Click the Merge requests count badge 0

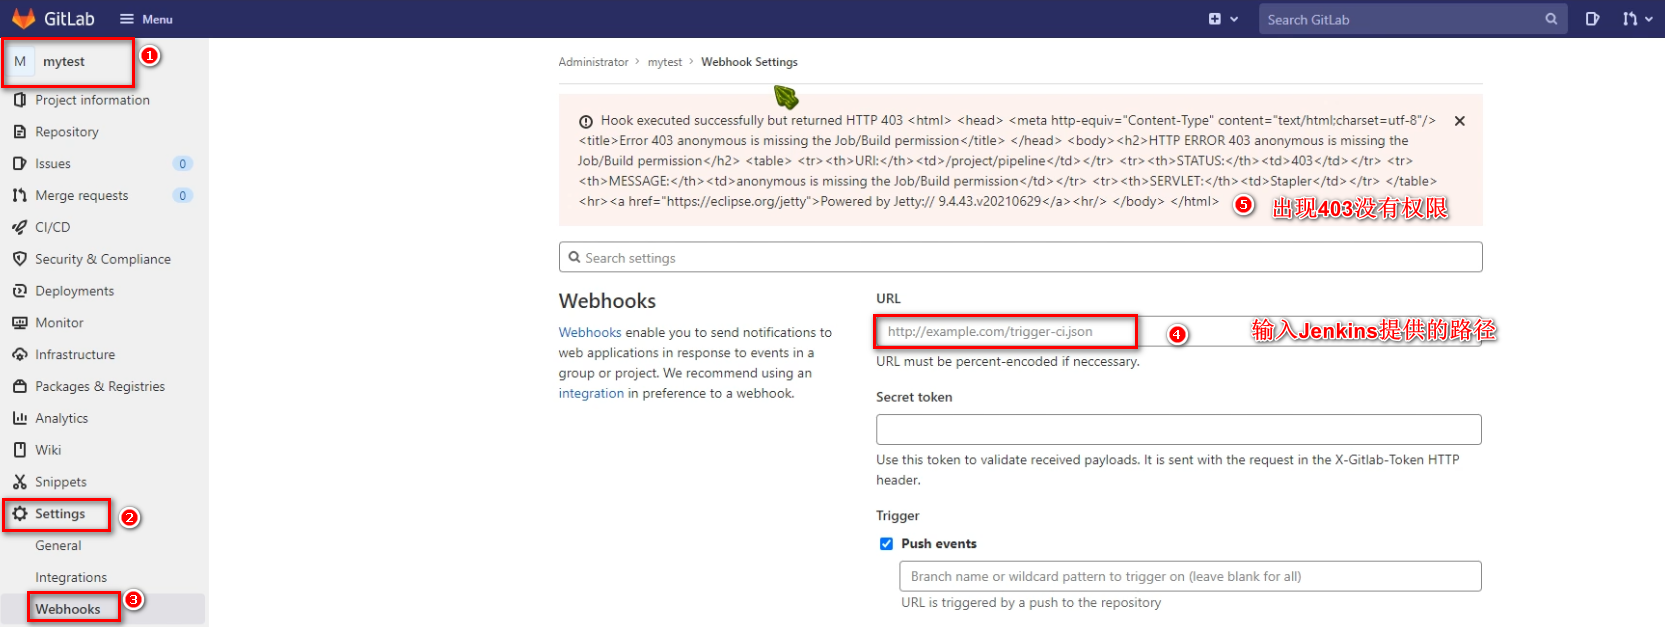[182, 196]
